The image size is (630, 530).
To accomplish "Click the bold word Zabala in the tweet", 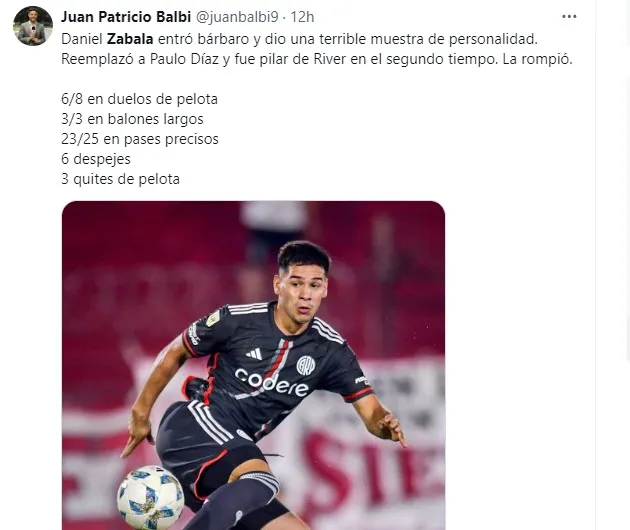I will click(x=130, y=39).
